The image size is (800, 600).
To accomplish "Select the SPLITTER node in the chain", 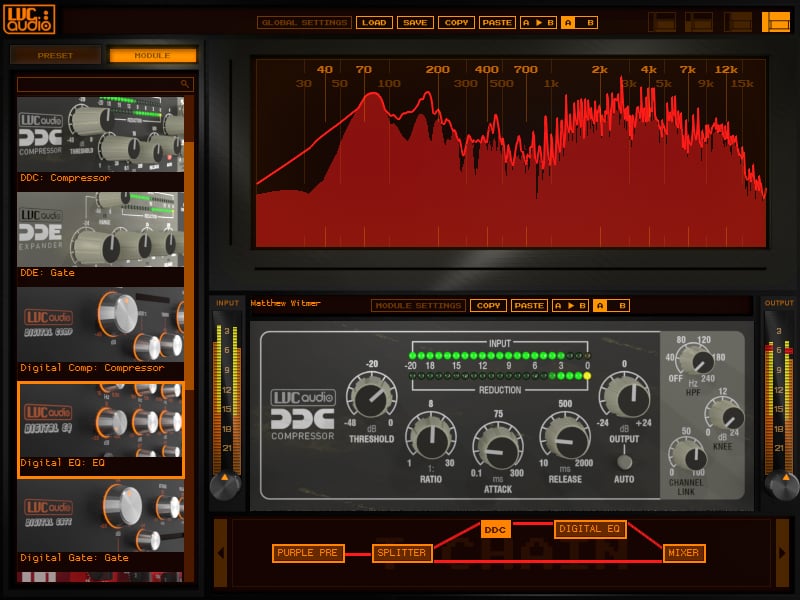I will click(x=402, y=553).
